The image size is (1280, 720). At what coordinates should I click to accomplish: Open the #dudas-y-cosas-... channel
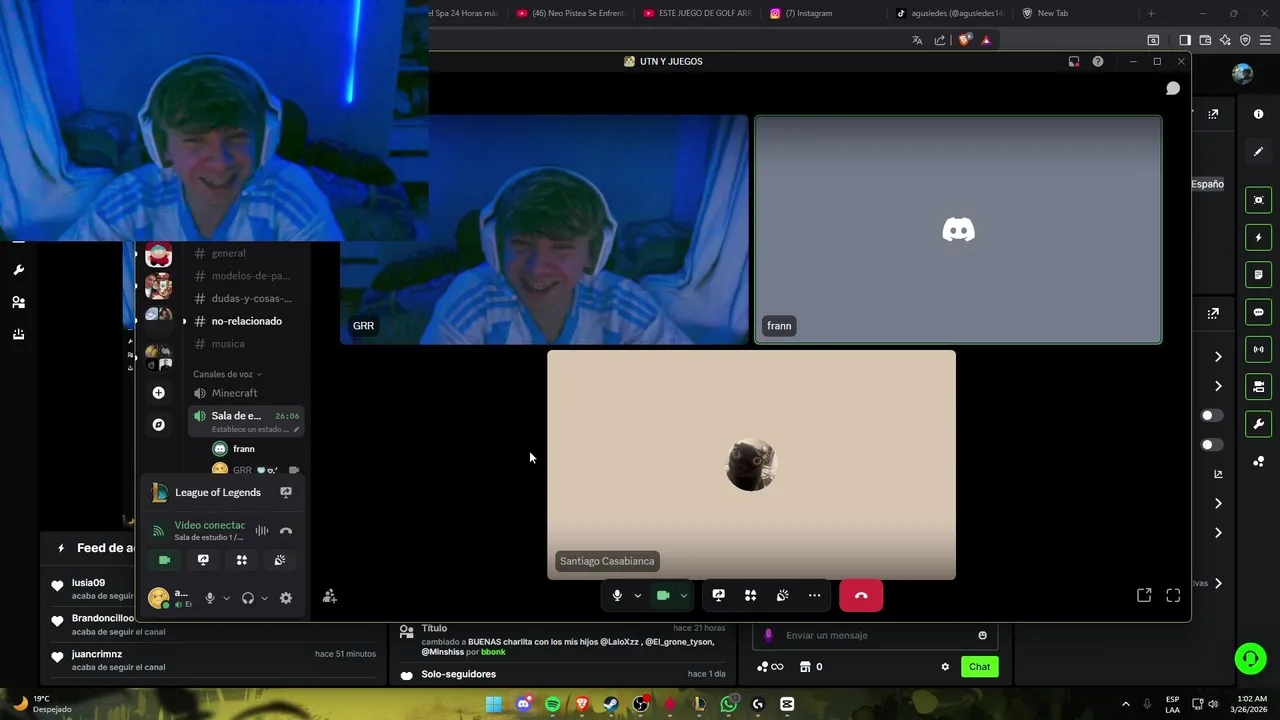click(x=247, y=298)
